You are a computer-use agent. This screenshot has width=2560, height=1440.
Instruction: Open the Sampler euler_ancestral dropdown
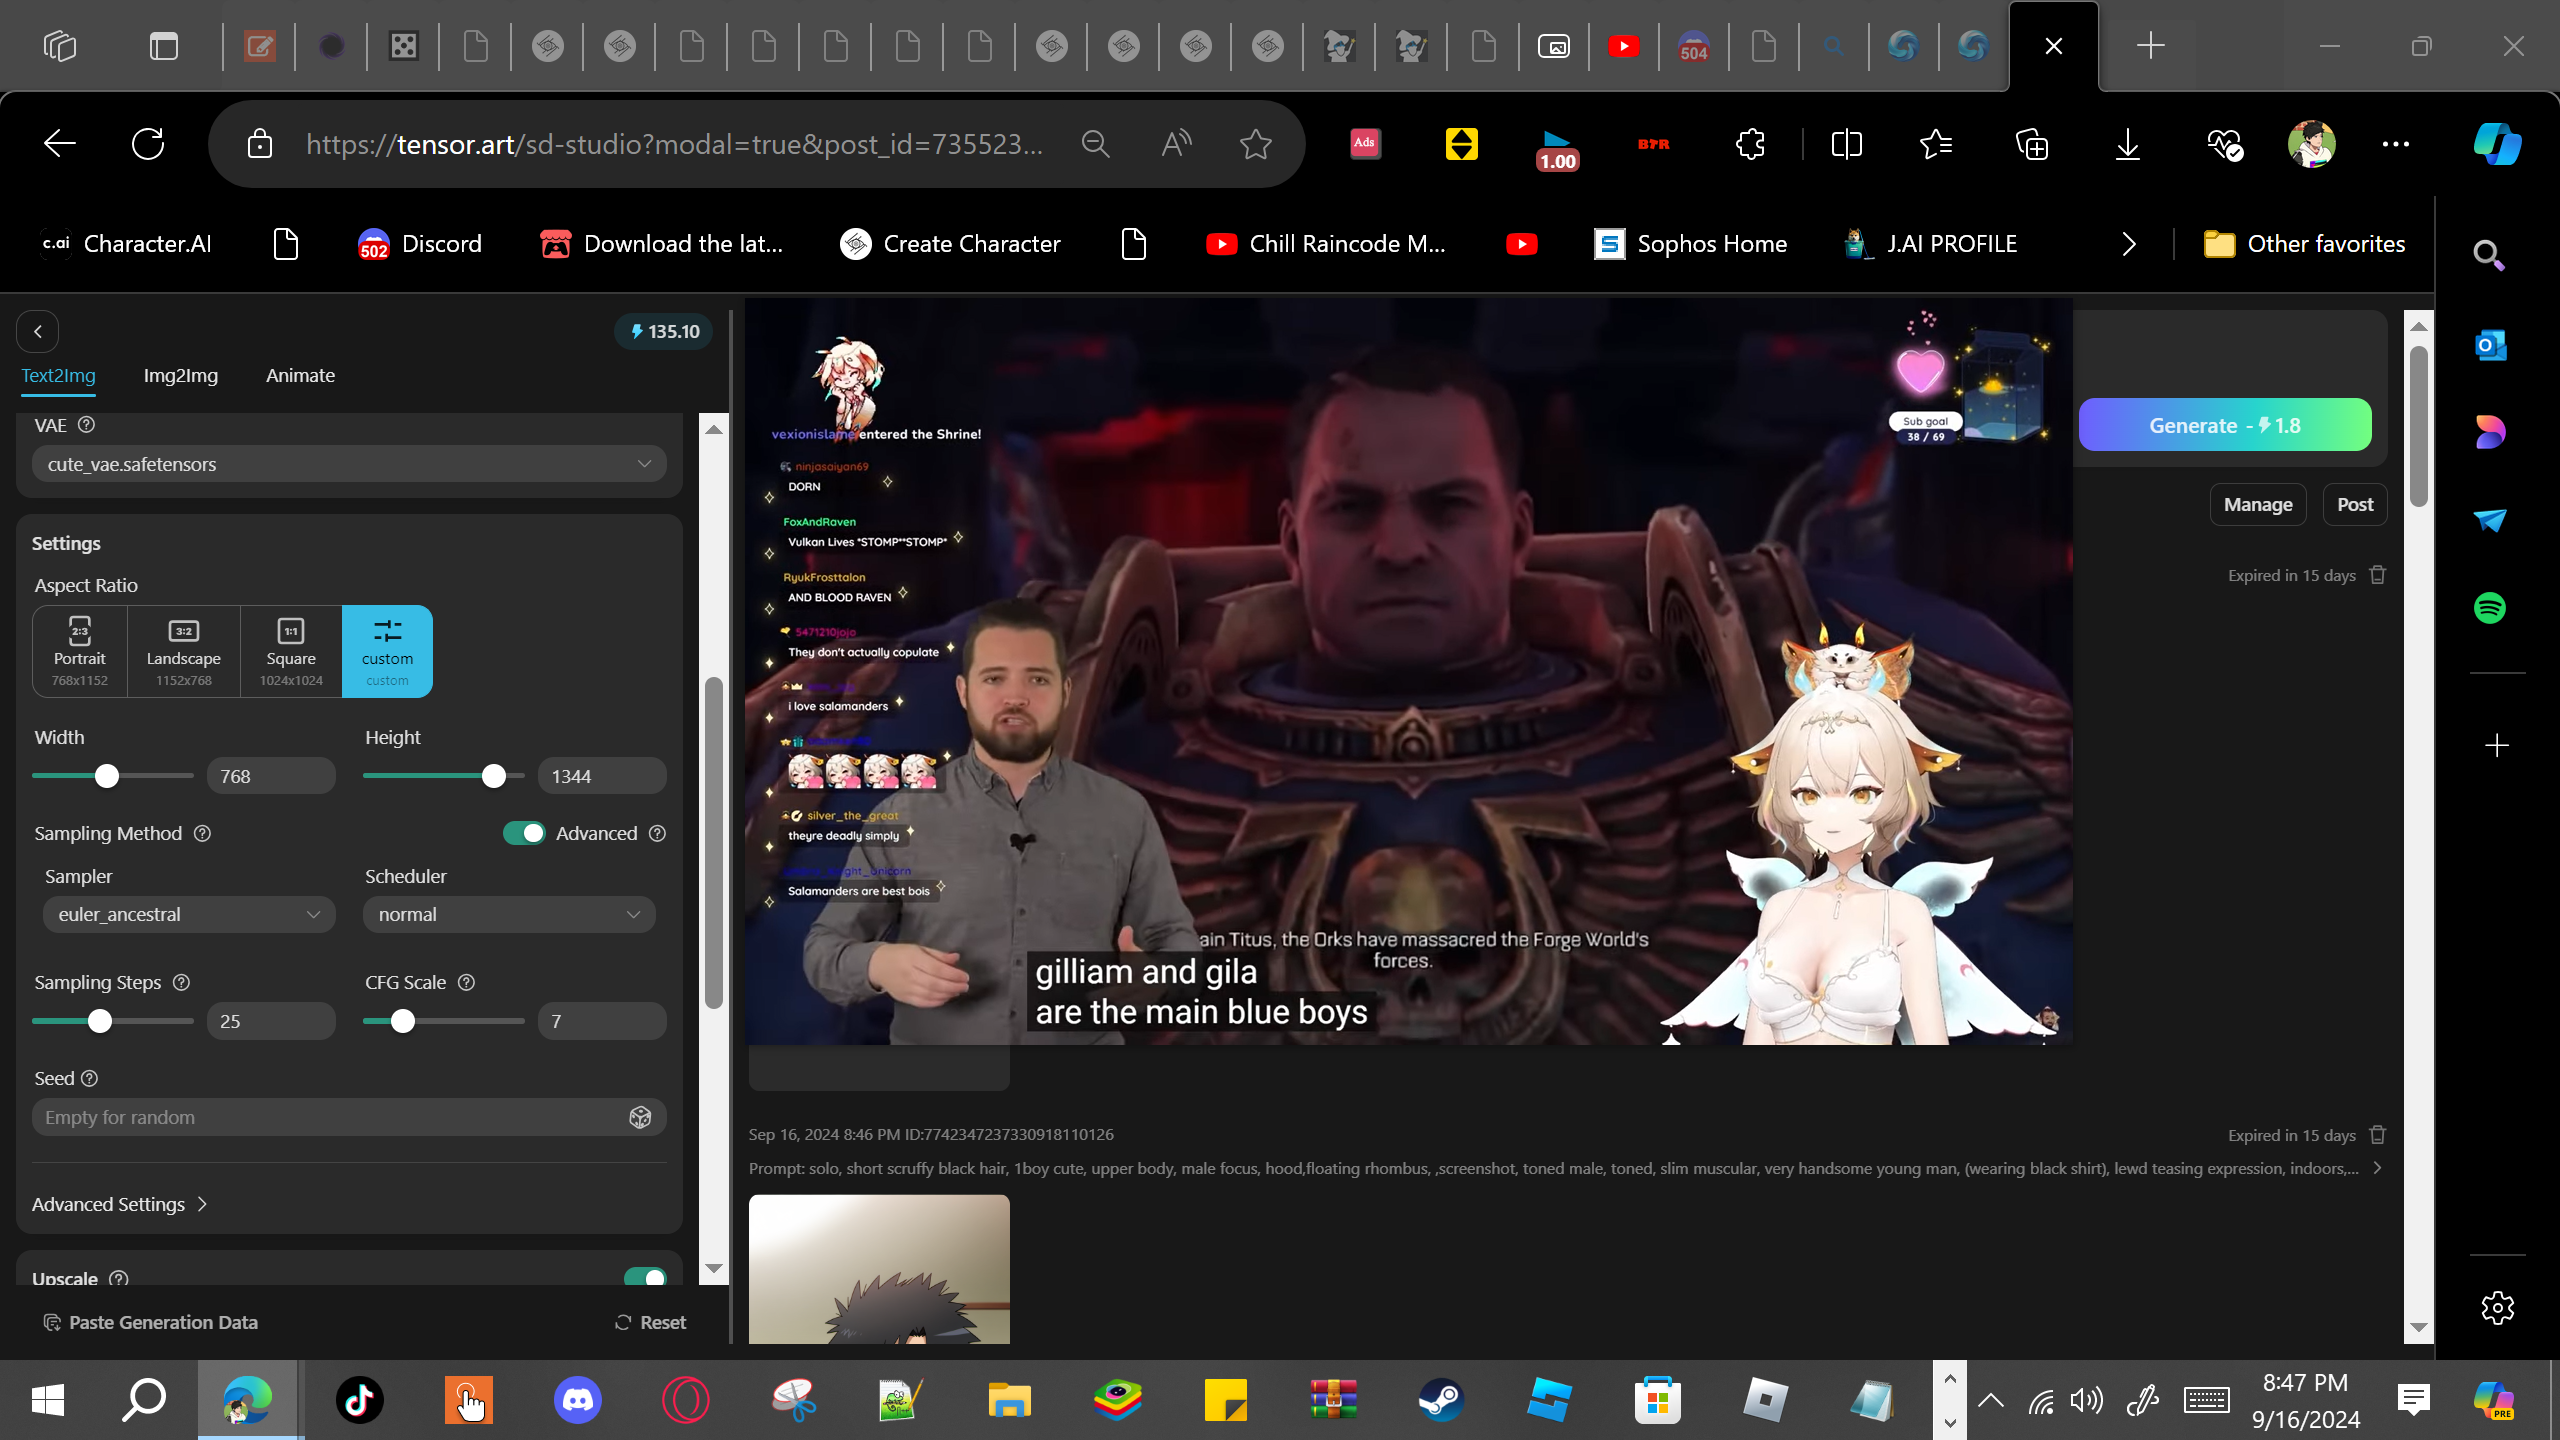[x=189, y=914]
